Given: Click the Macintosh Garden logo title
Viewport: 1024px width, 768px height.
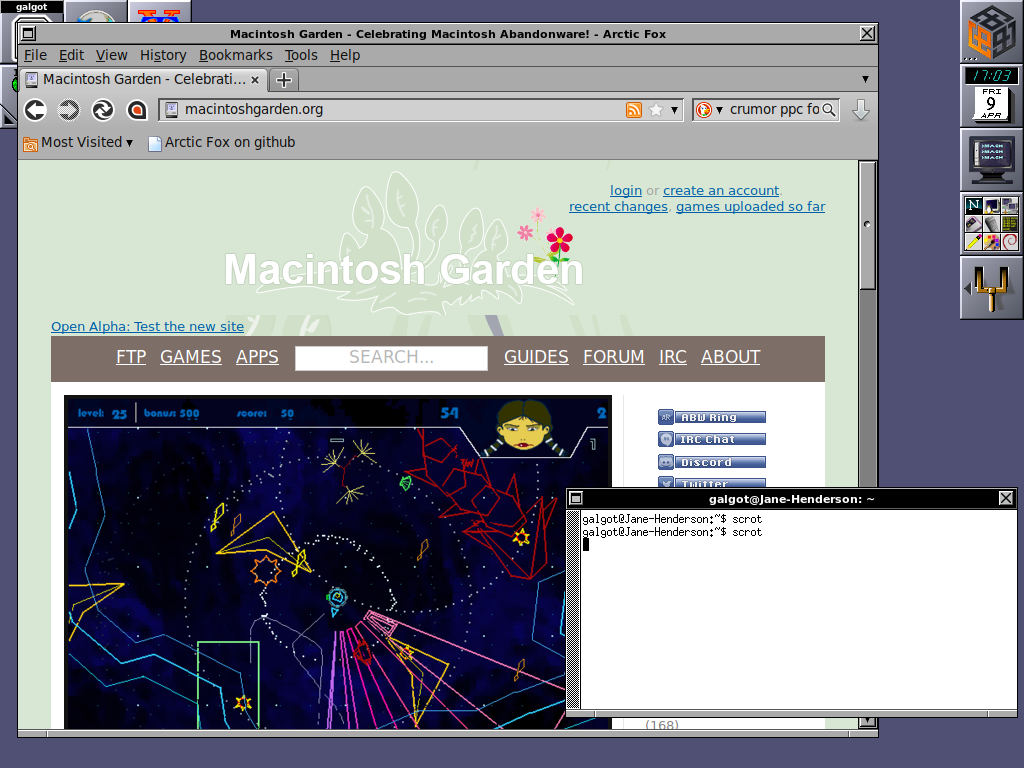Looking at the screenshot, I should (x=404, y=269).
